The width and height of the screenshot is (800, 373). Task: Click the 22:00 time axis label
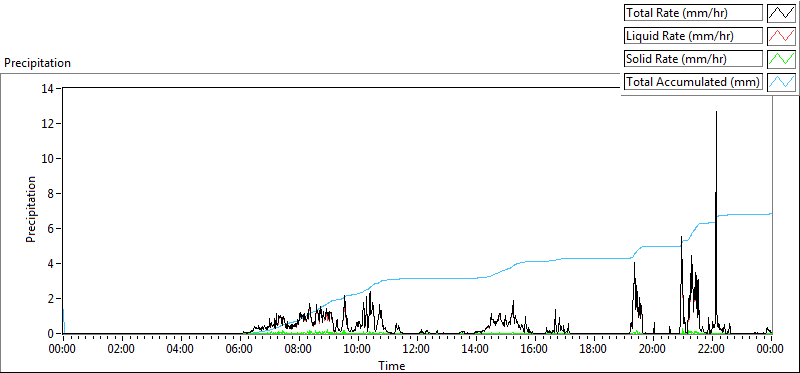[712, 350]
